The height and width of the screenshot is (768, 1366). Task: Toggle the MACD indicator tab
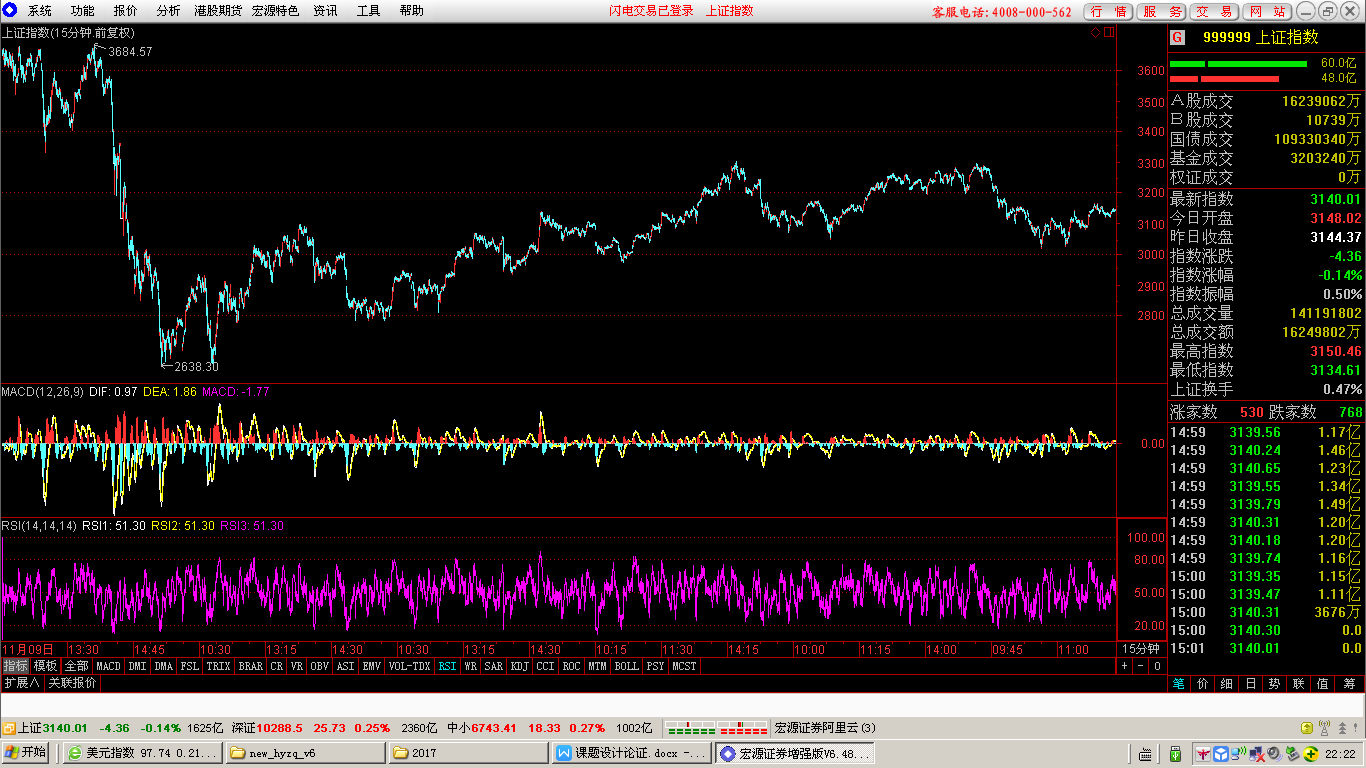pos(108,666)
